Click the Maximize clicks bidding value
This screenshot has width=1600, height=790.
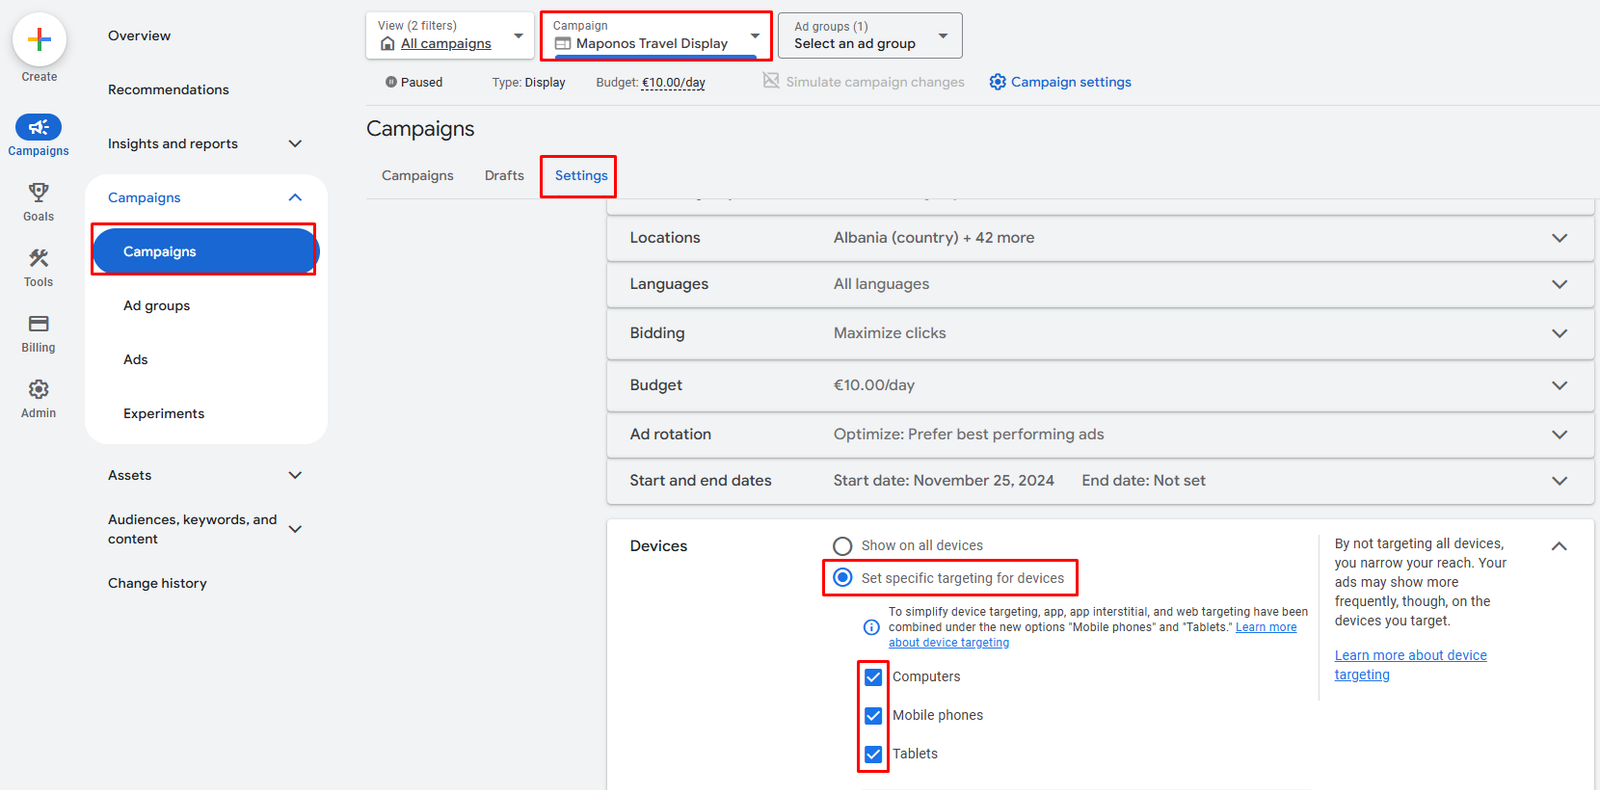[x=889, y=333]
